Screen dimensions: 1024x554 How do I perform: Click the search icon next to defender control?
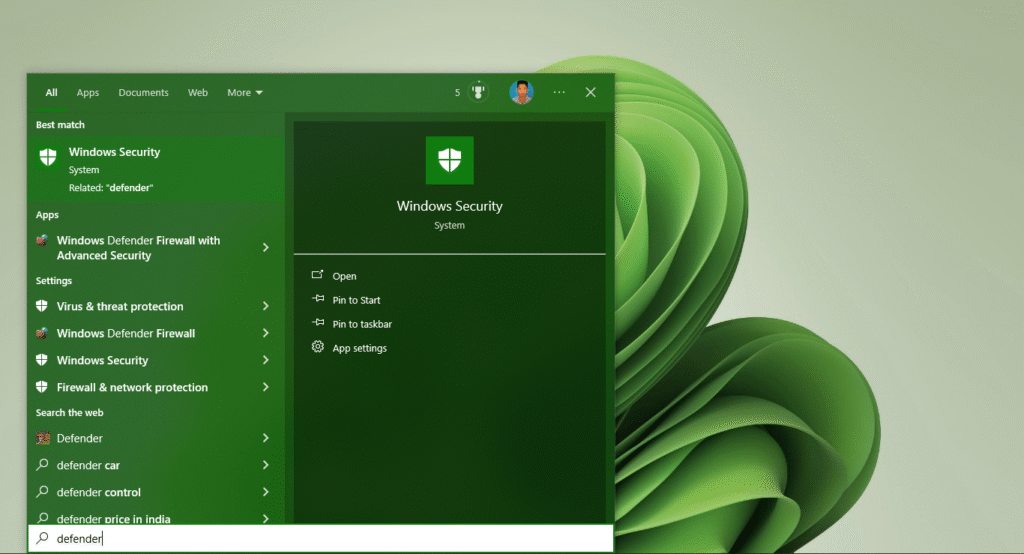(42, 491)
